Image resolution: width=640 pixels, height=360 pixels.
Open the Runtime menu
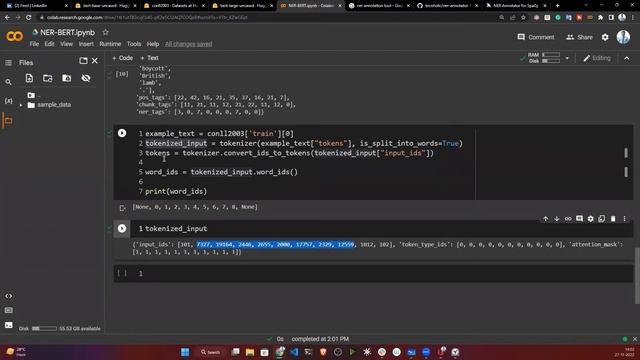tap(110, 44)
